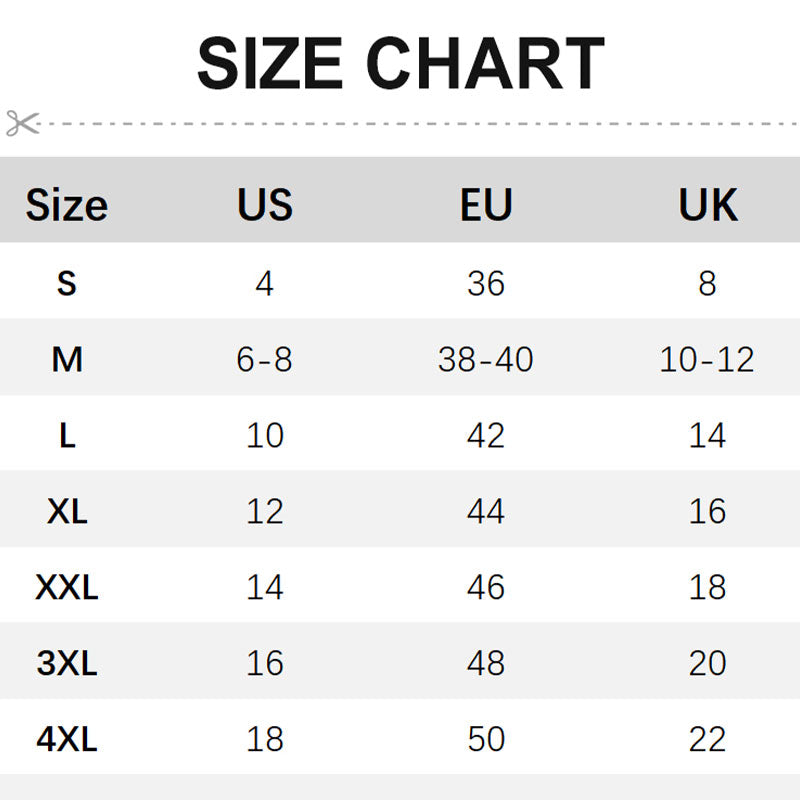Click the 3XL size row label

pos(66,663)
